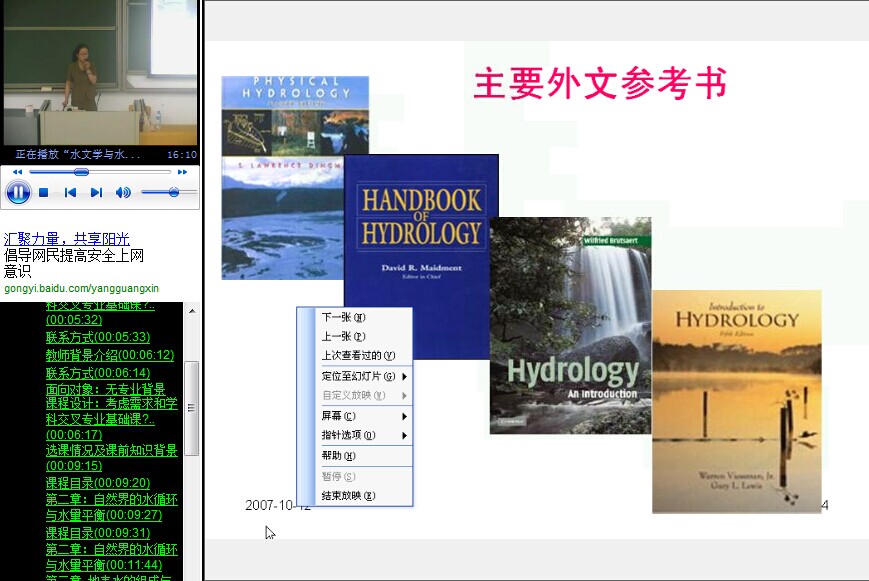Screen dimensions: 869x581
Task: Jump to 联系方式(00:05:33) chapter
Action: tap(98, 337)
